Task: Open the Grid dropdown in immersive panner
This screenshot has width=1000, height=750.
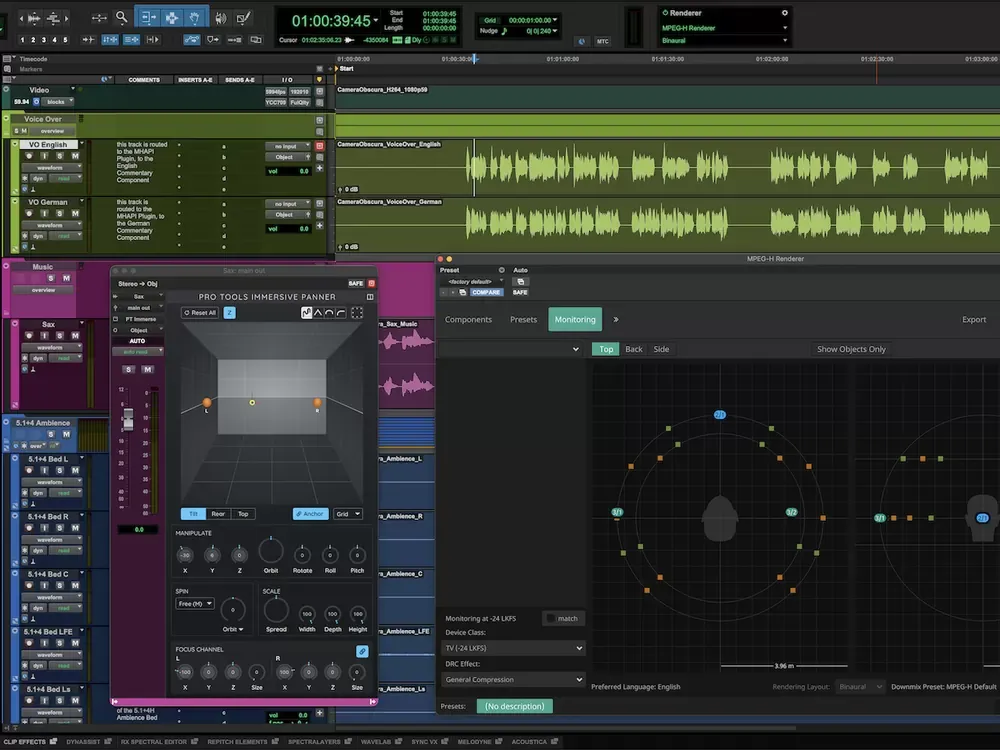Action: click(x=348, y=513)
